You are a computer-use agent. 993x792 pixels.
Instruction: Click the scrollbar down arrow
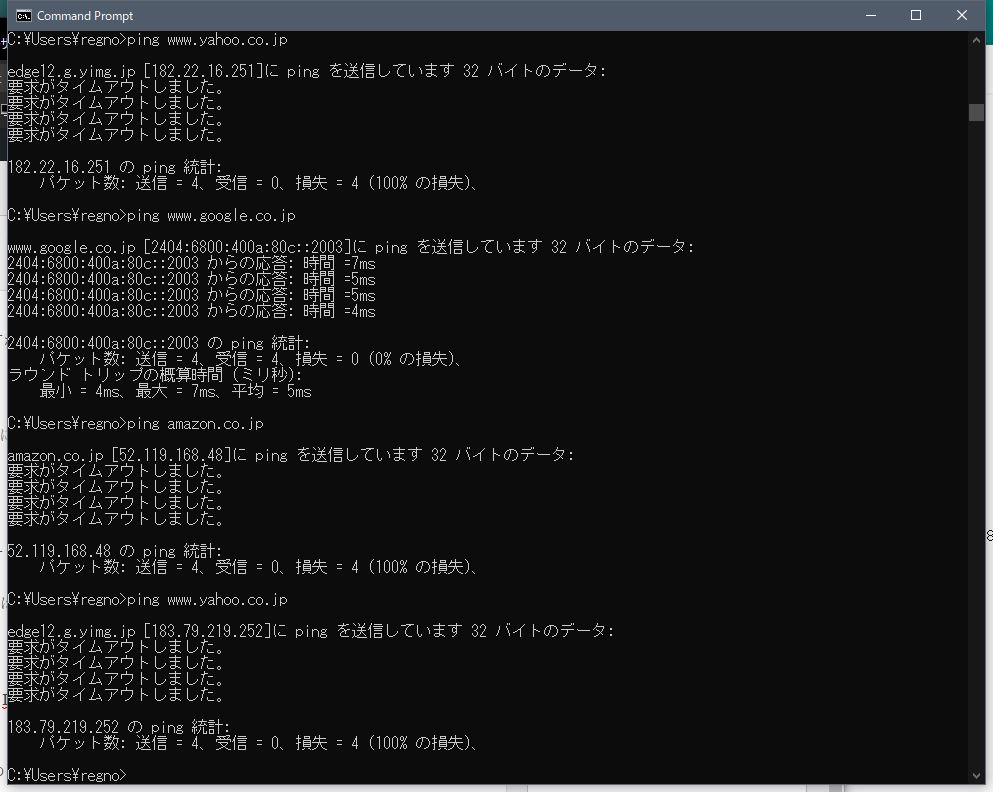(x=976, y=776)
